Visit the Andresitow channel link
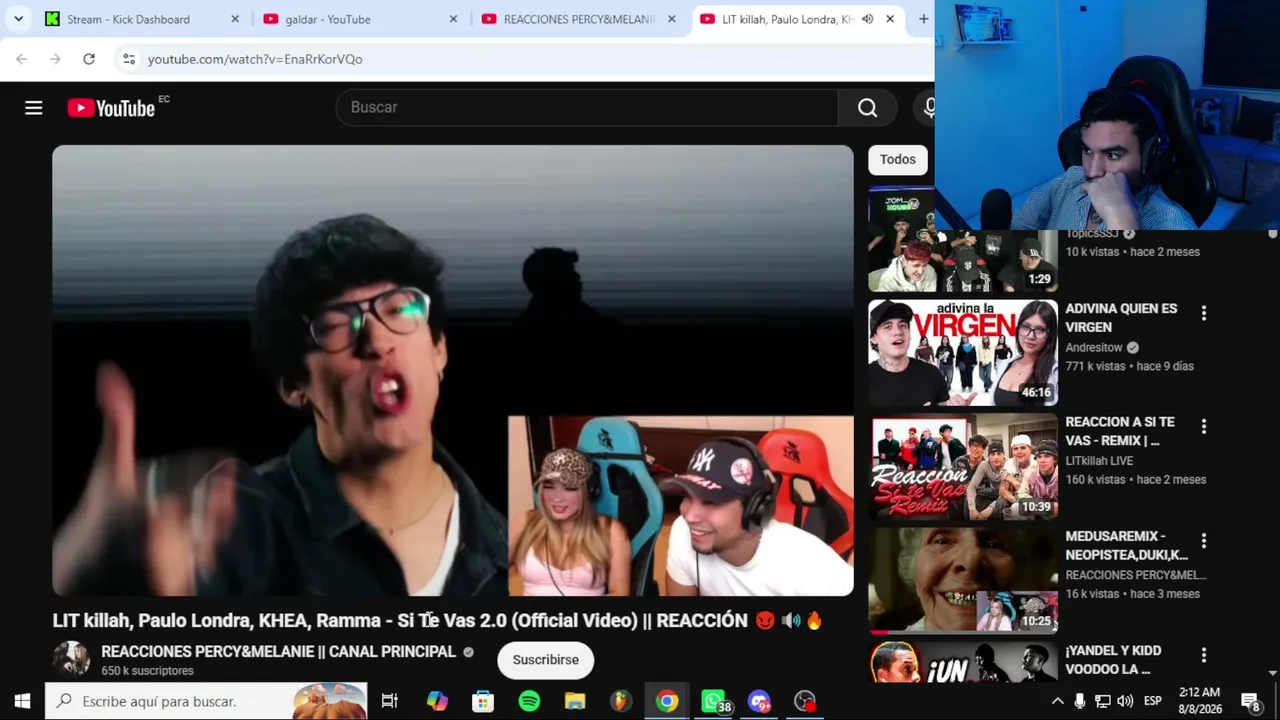 tap(1094, 348)
